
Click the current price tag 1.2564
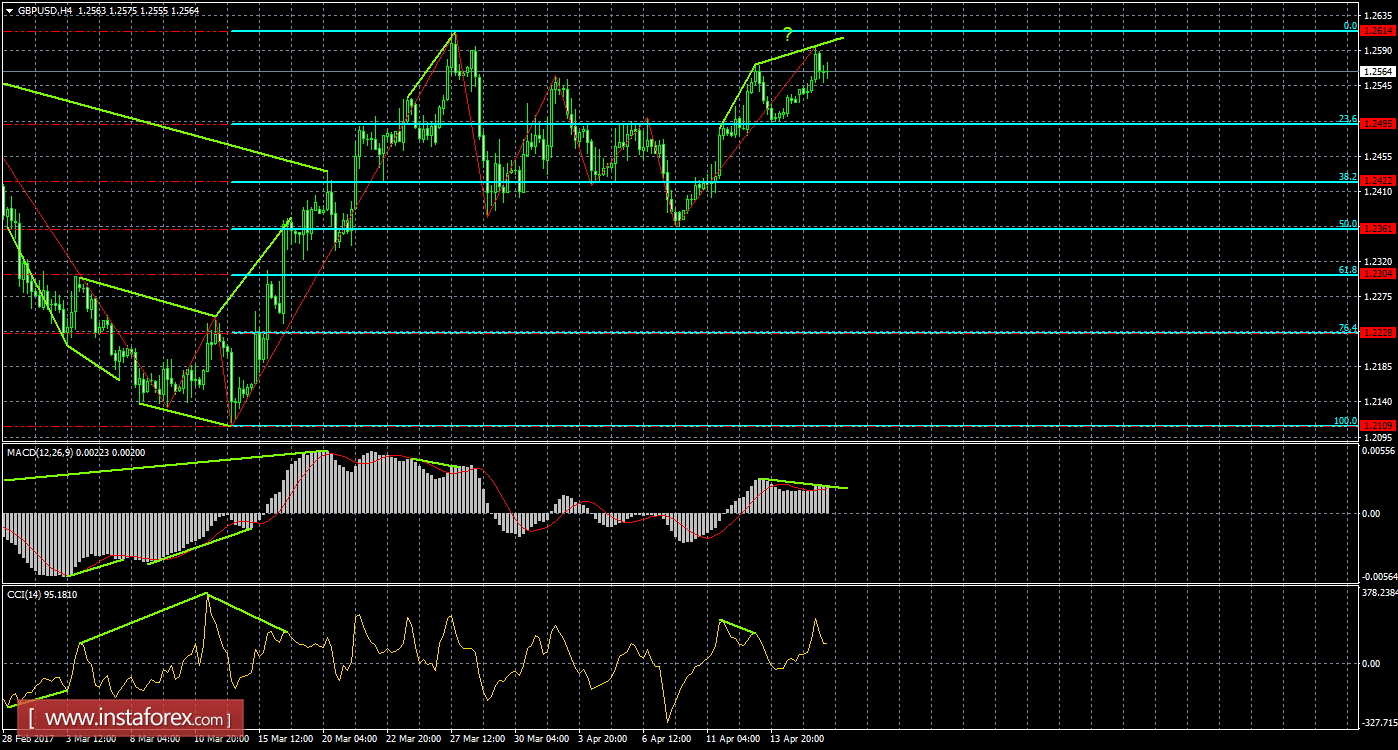coord(1377,71)
